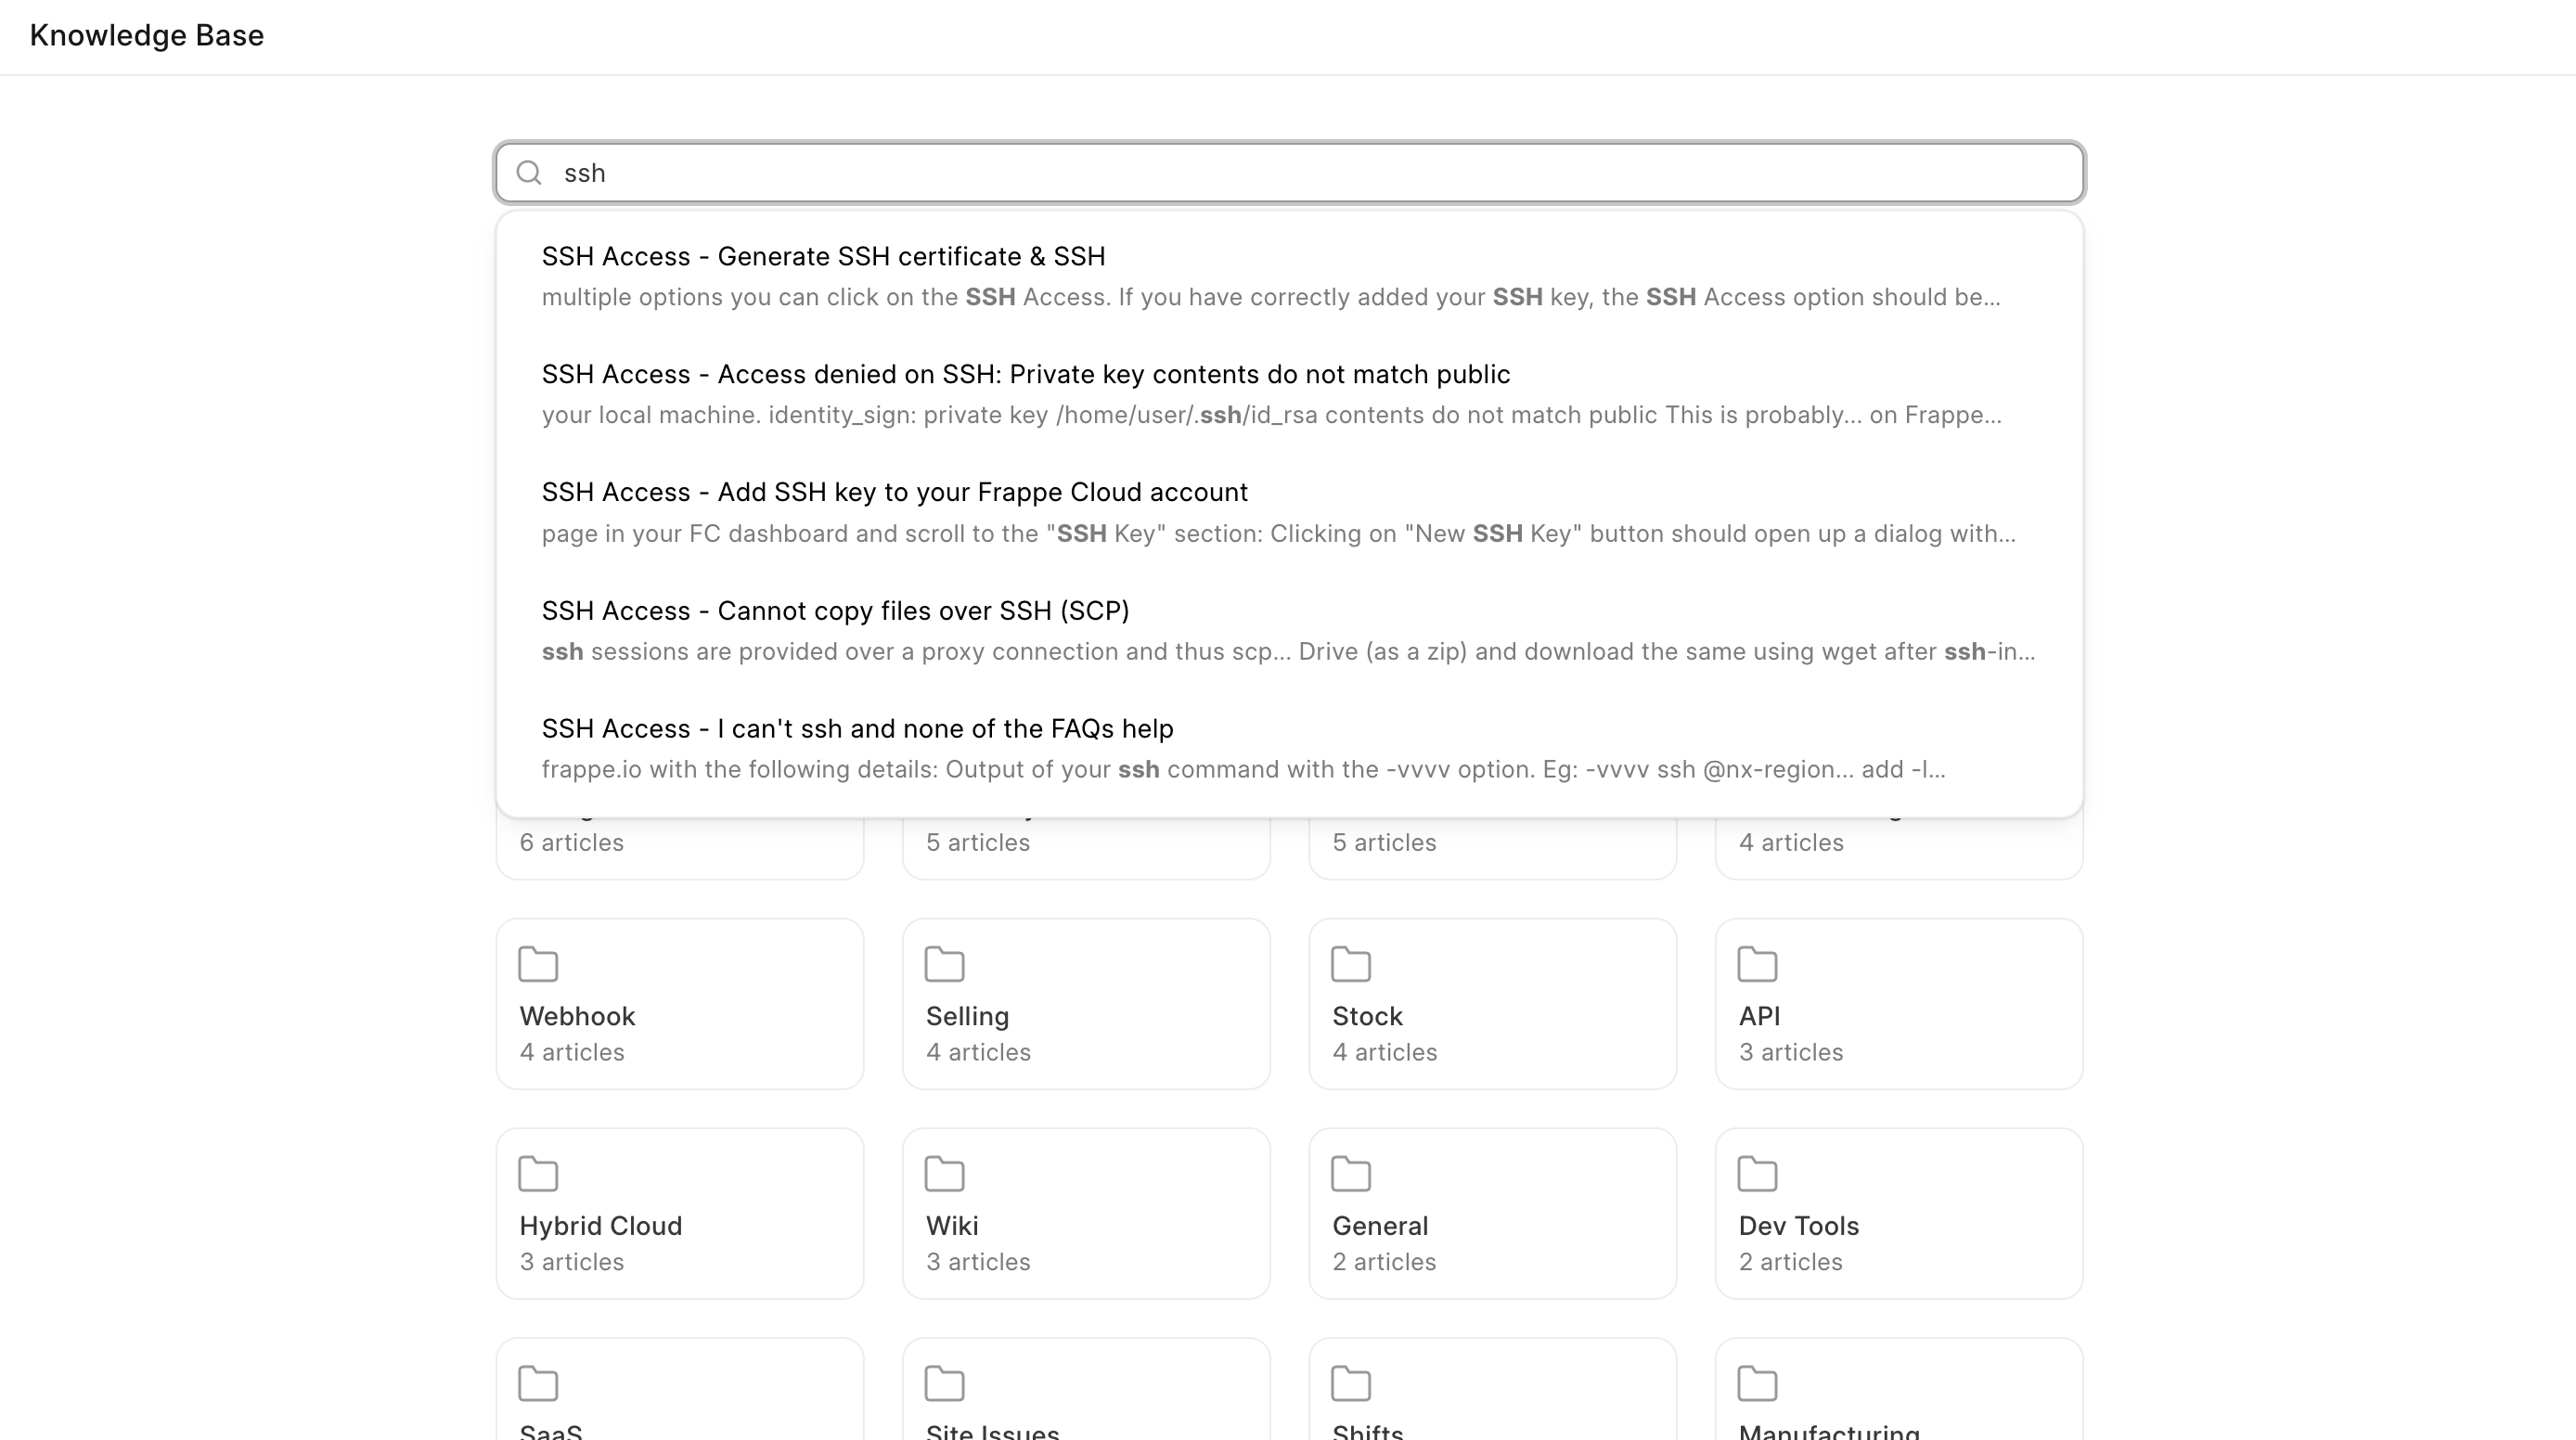Select the Stock folder icon
2576x1440 pixels.
click(1351, 964)
